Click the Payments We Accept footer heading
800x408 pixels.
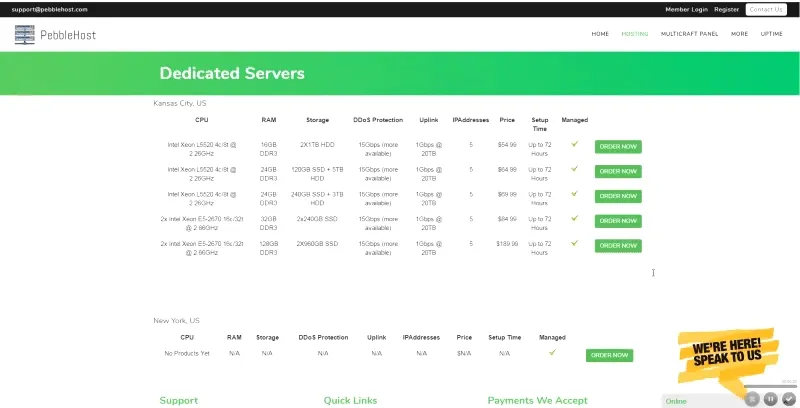tap(538, 401)
